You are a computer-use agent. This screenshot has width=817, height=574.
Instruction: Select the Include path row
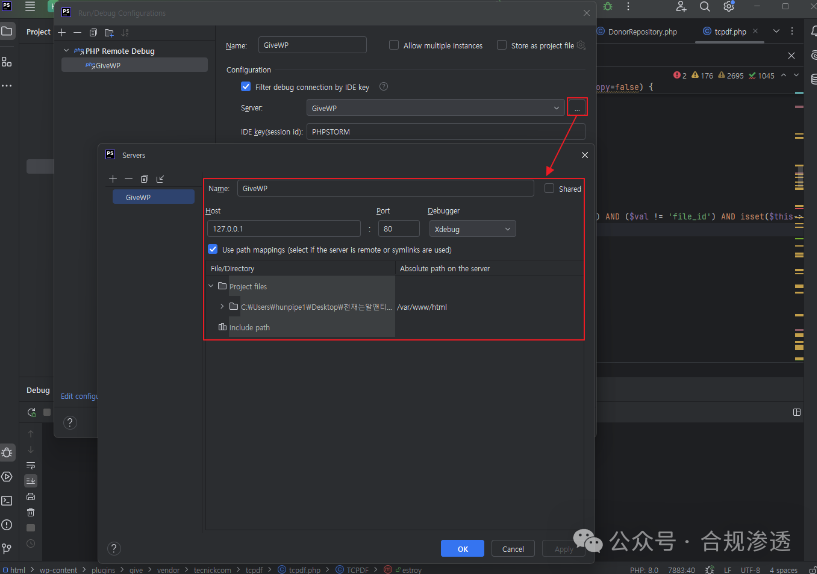coord(249,327)
